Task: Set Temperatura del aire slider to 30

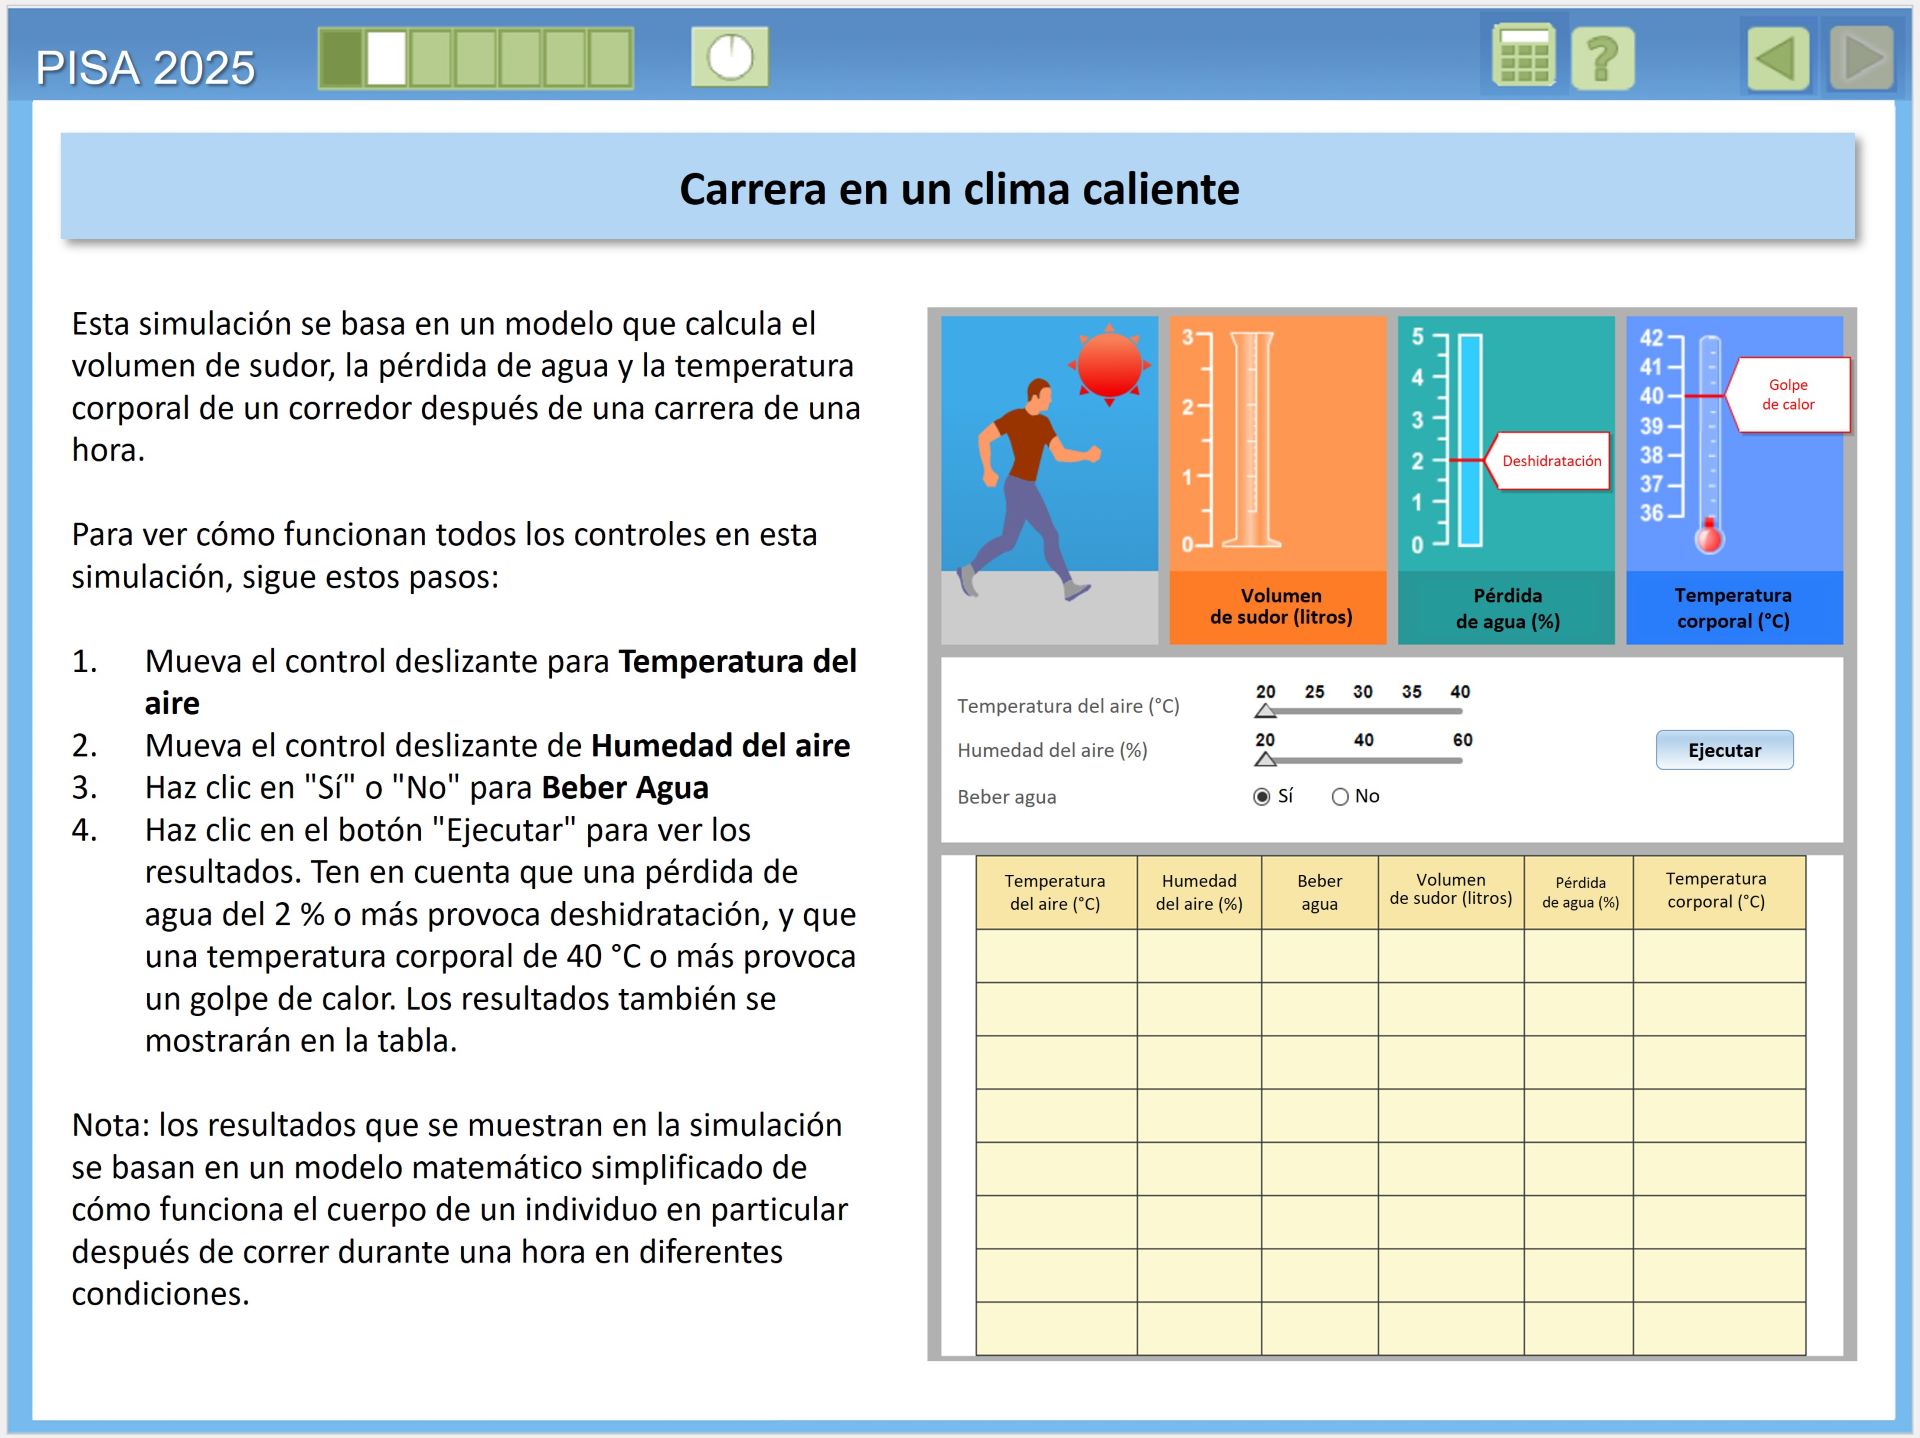Action: tap(1363, 711)
